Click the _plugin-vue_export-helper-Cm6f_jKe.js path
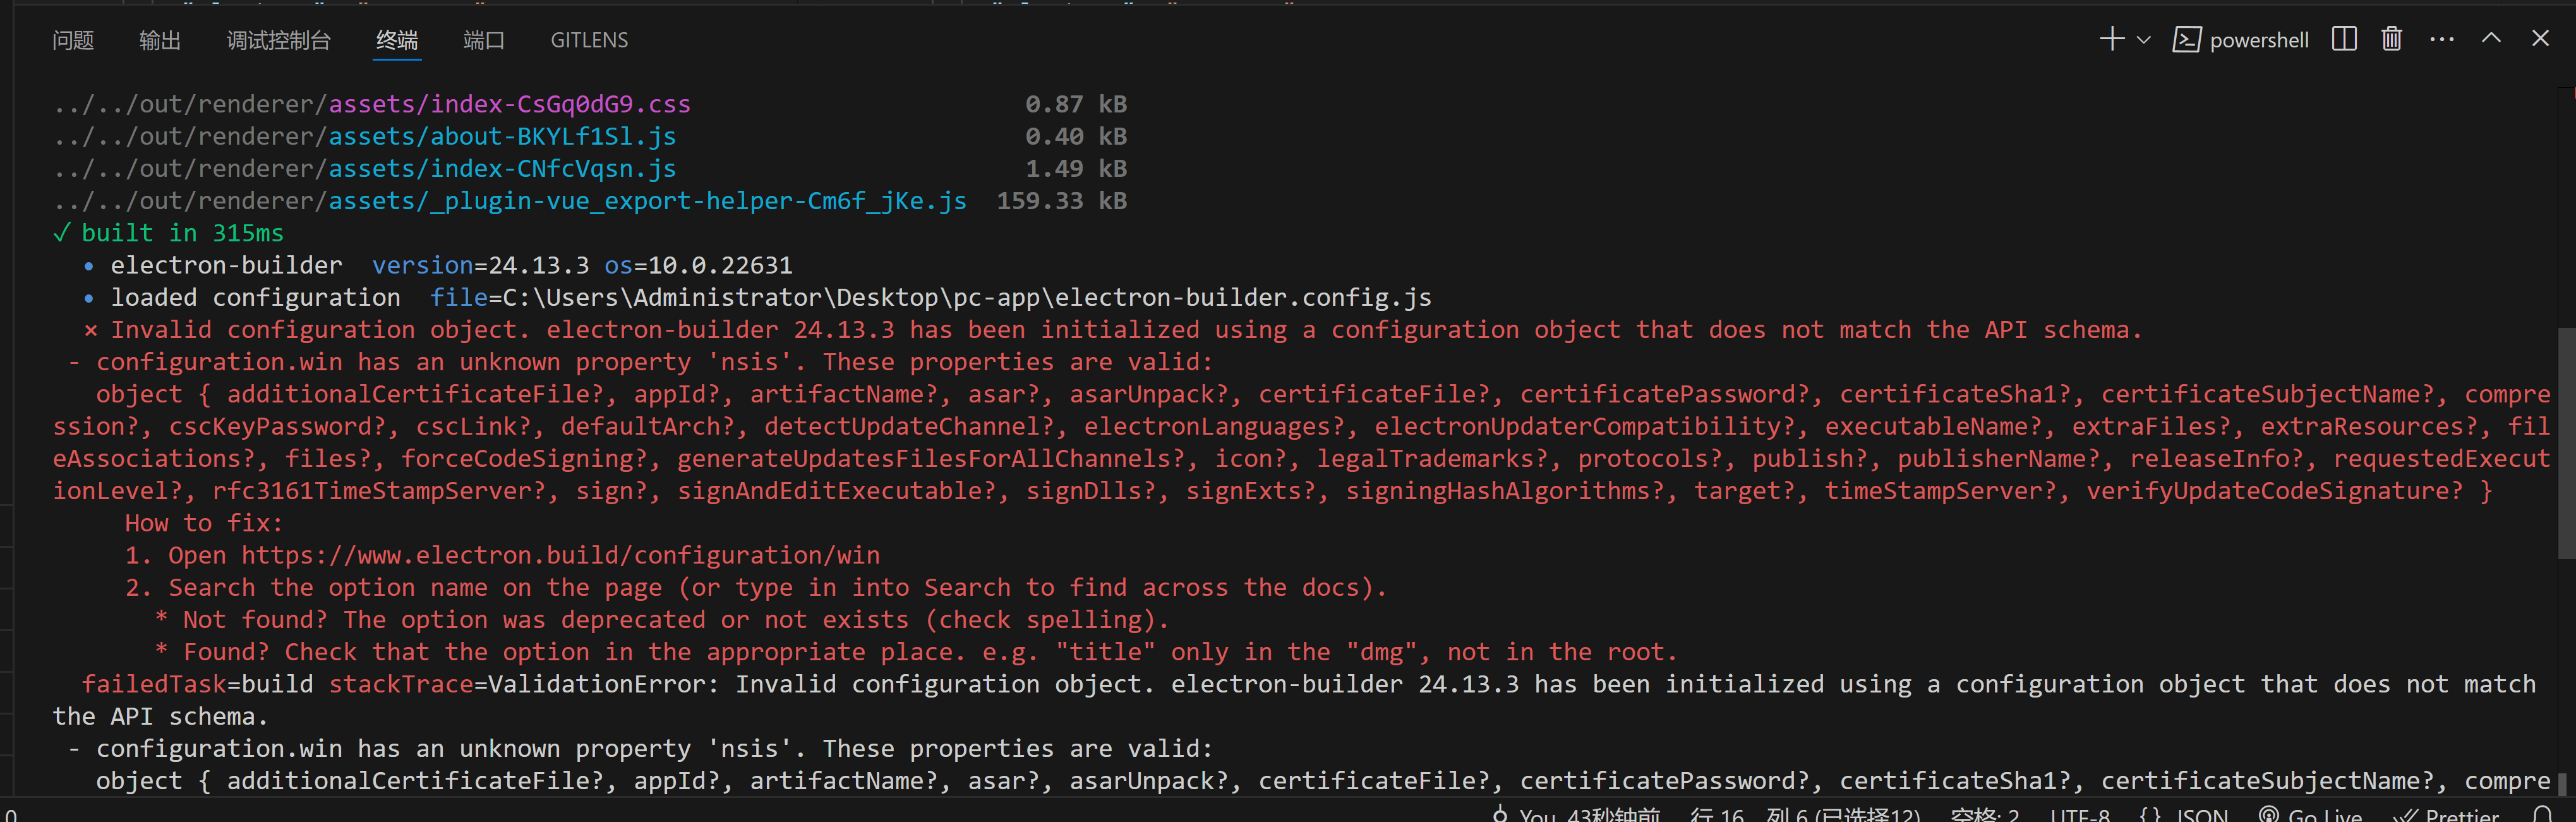This screenshot has height=822, width=2576. (648, 201)
